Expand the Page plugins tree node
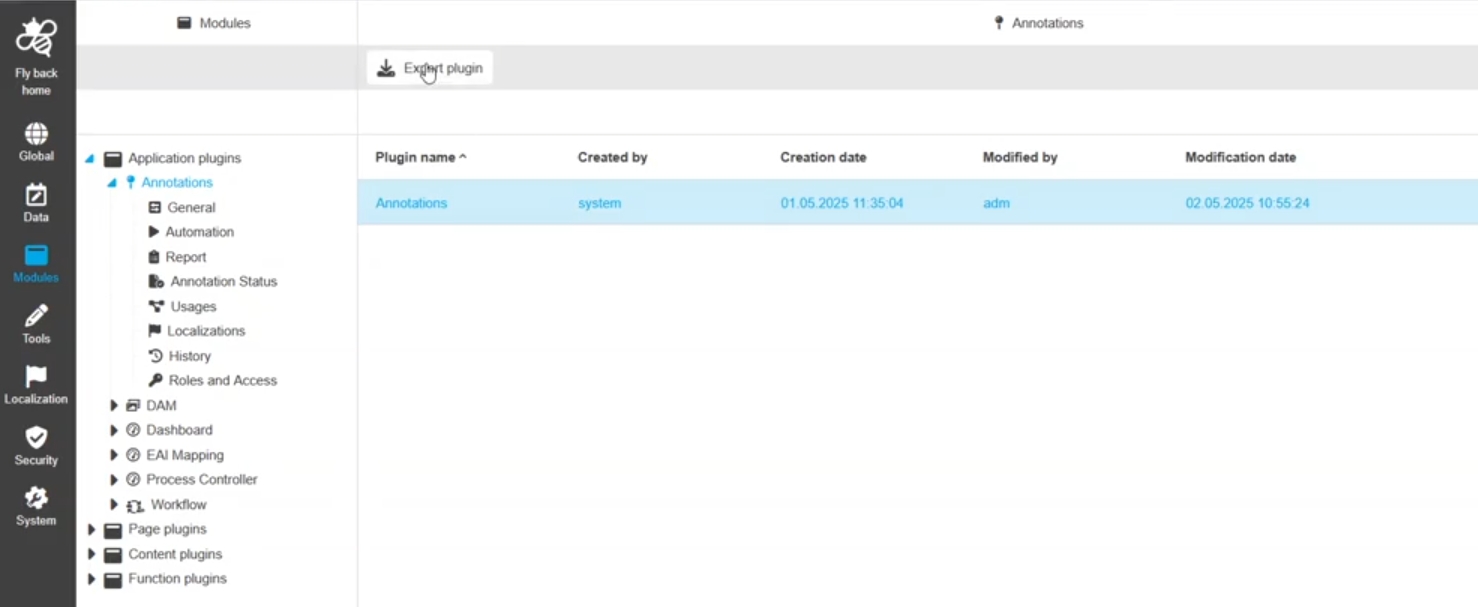The height and width of the screenshot is (607, 1478). coord(92,529)
